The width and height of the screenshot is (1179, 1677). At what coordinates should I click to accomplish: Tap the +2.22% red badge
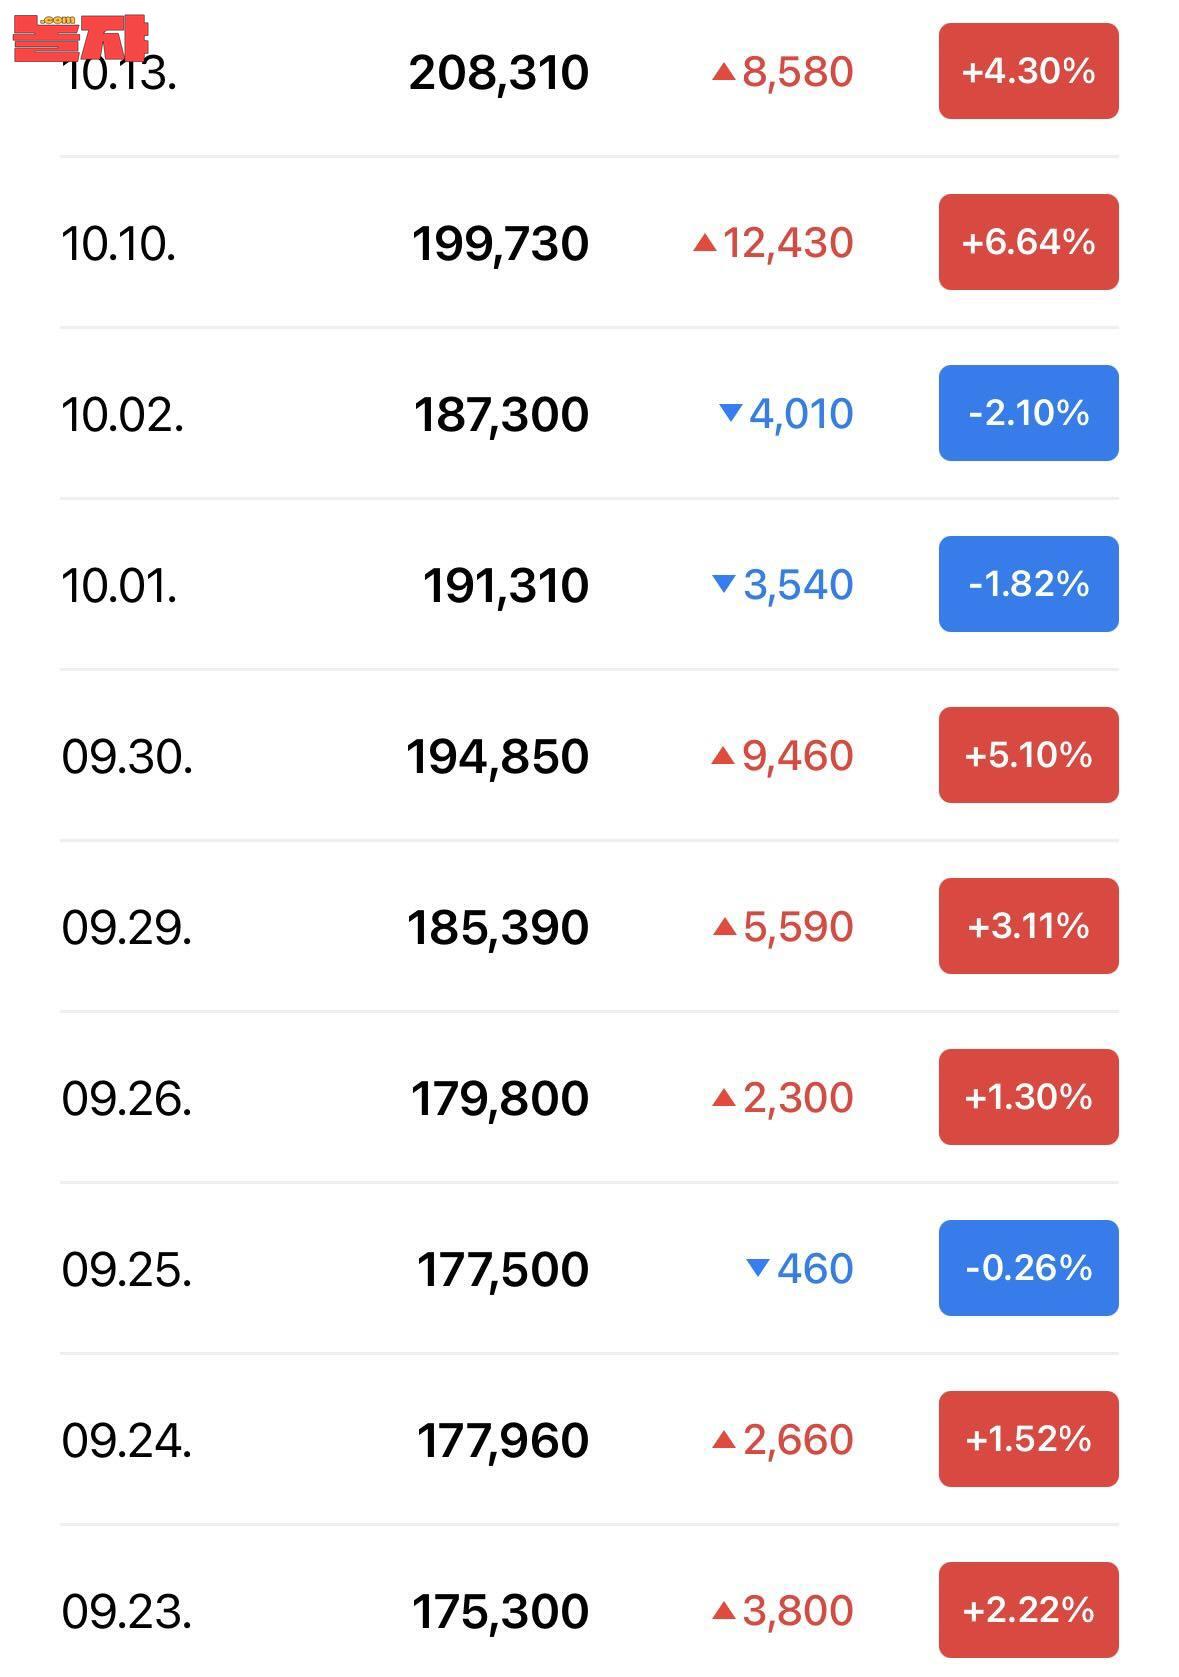click(x=1028, y=1610)
